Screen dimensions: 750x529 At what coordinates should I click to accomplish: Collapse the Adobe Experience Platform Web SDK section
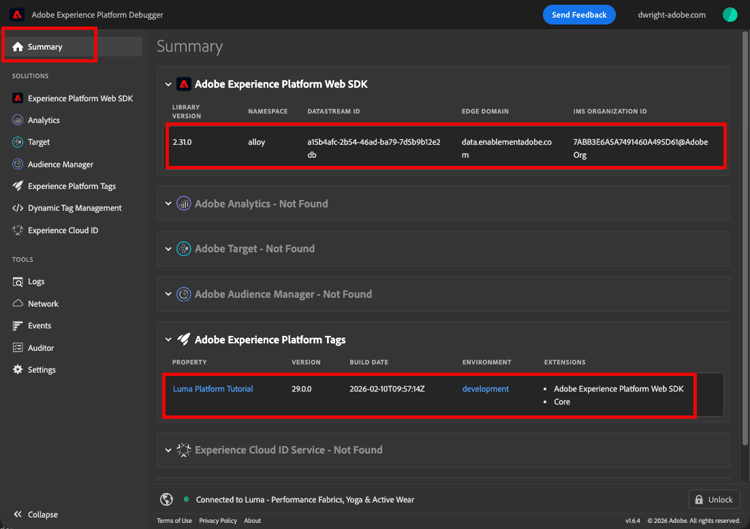pos(168,85)
